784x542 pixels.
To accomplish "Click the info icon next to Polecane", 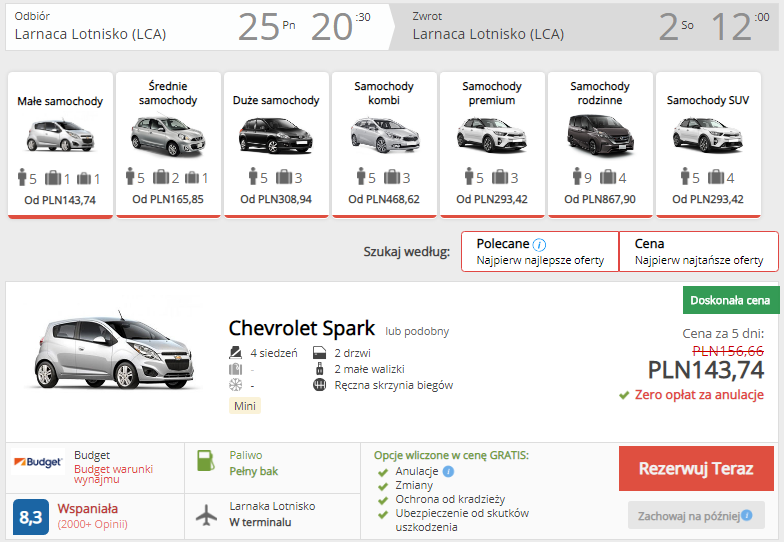I will click(x=540, y=244).
